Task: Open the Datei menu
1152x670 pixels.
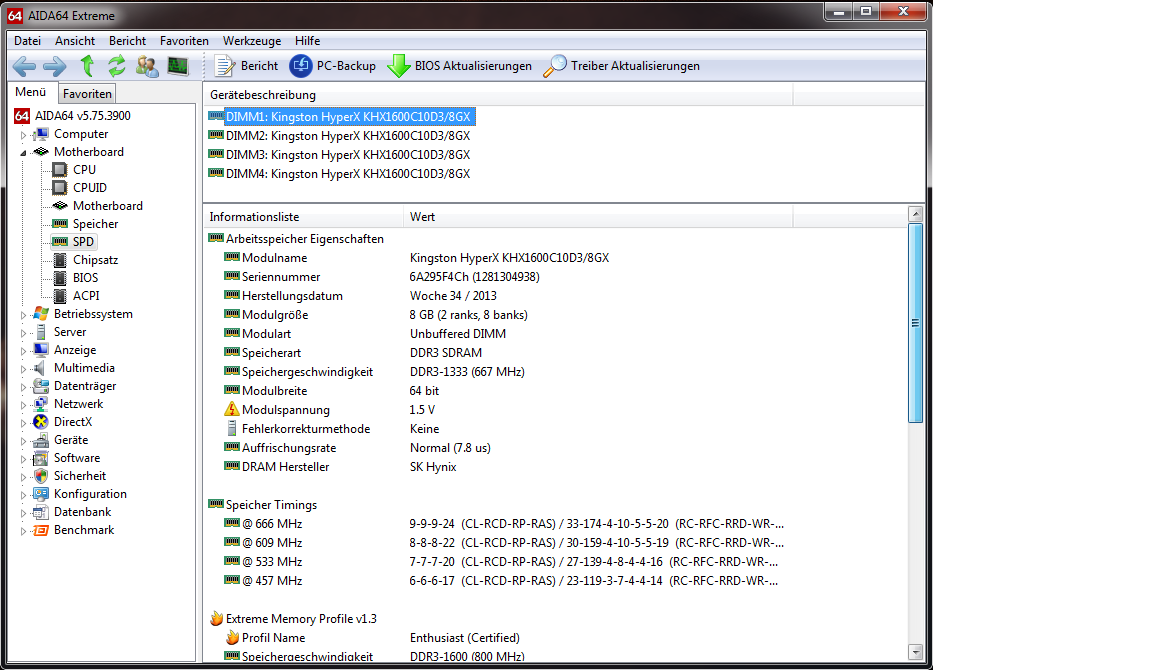Action: (x=28, y=41)
